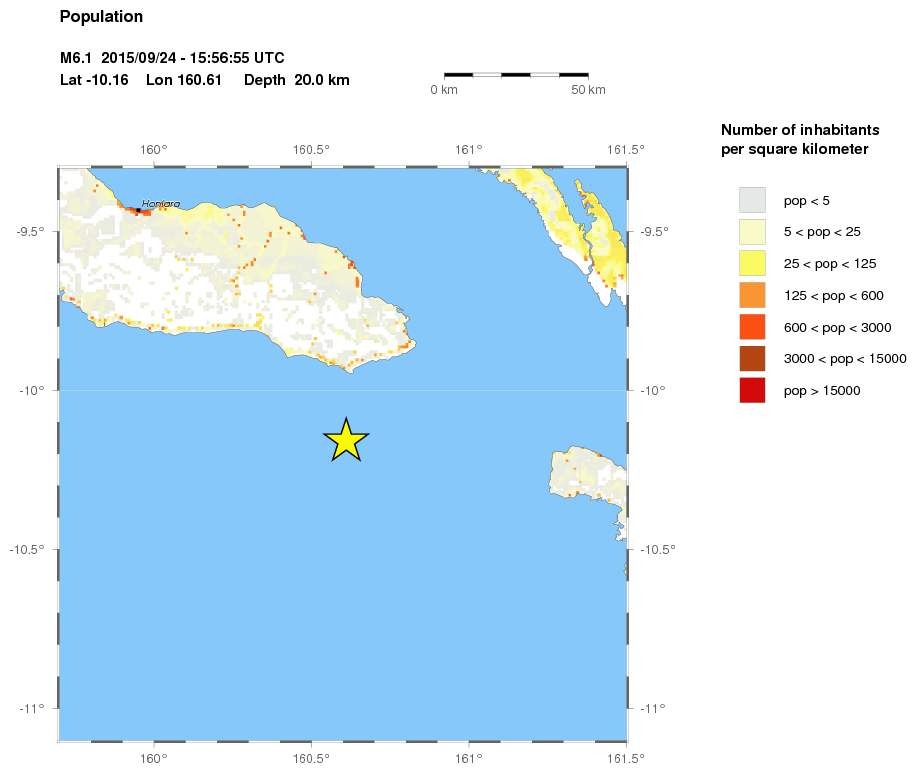Select the red 'pop > 15000' legend swatch
This screenshot has height=773, width=917.
[x=752, y=391]
